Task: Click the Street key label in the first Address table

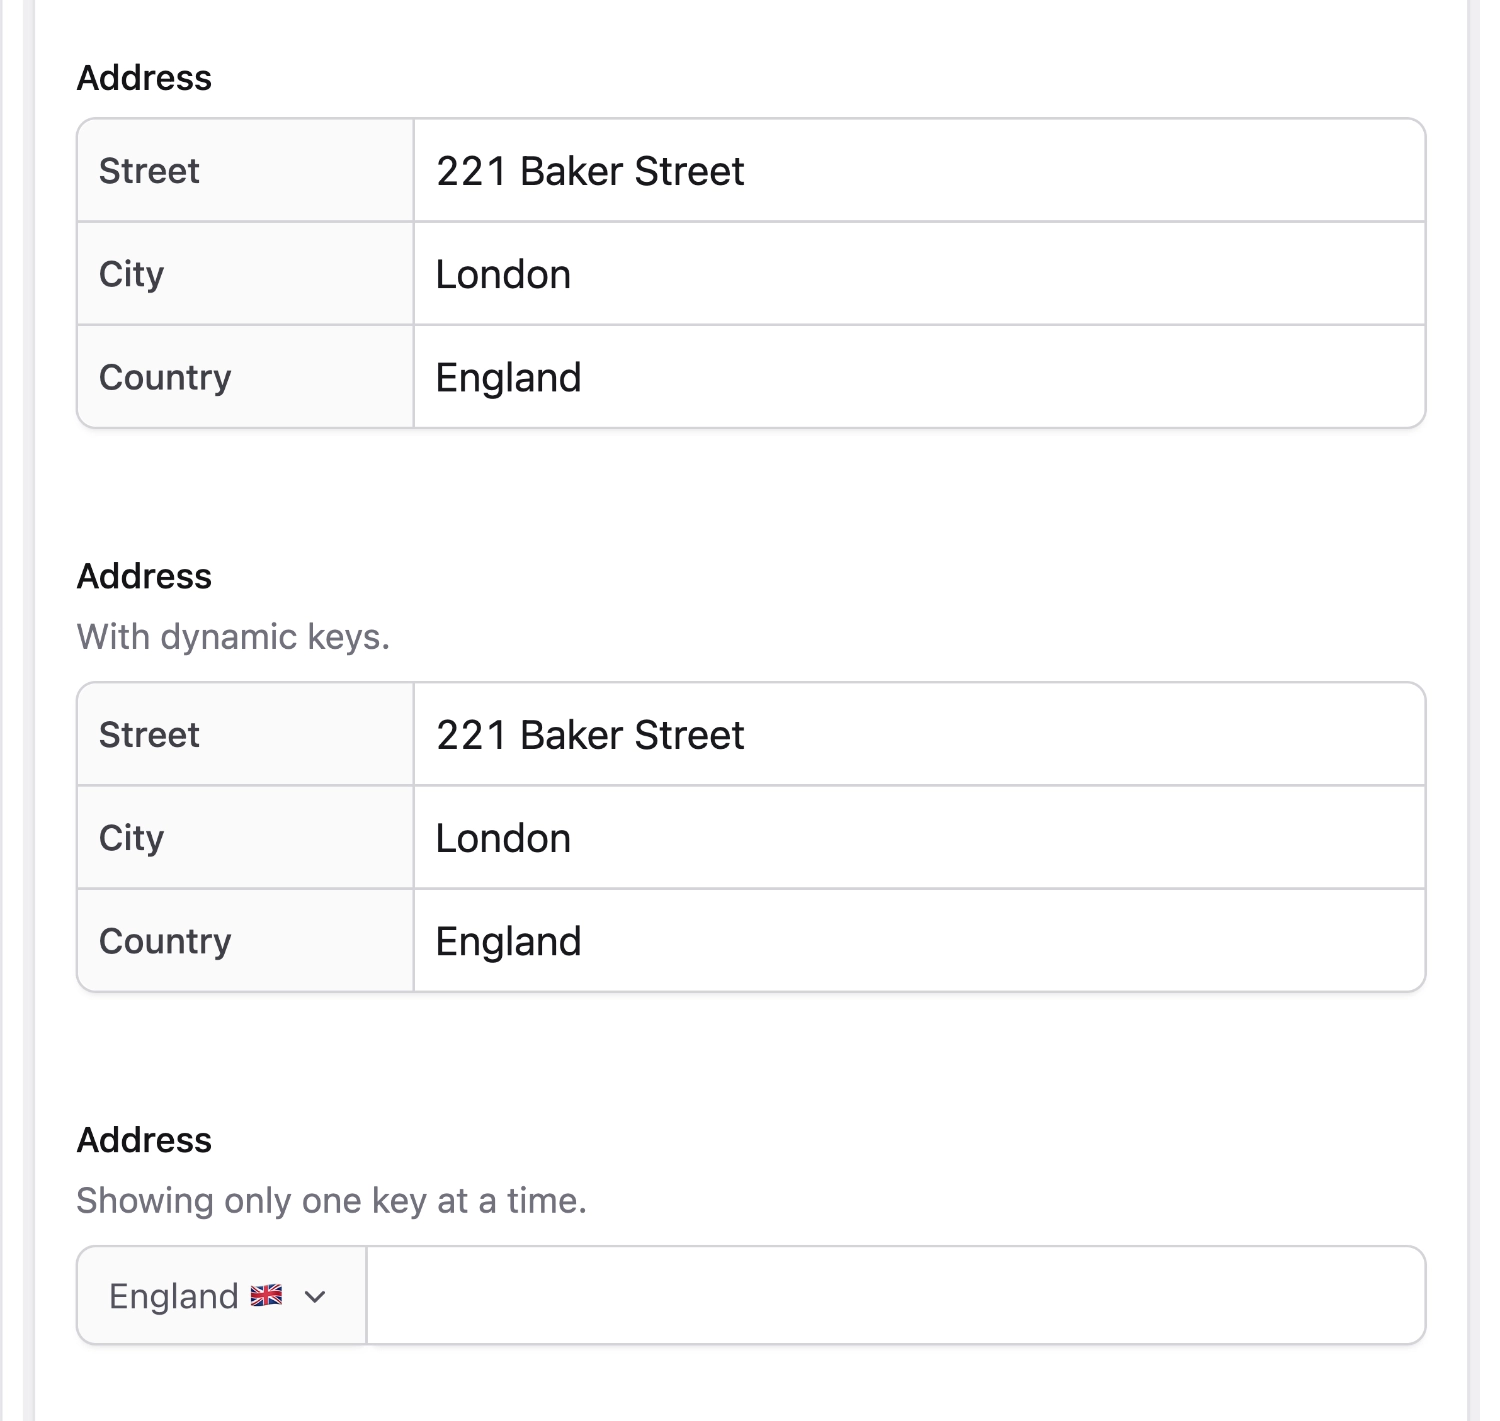Action: [x=149, y=172]
